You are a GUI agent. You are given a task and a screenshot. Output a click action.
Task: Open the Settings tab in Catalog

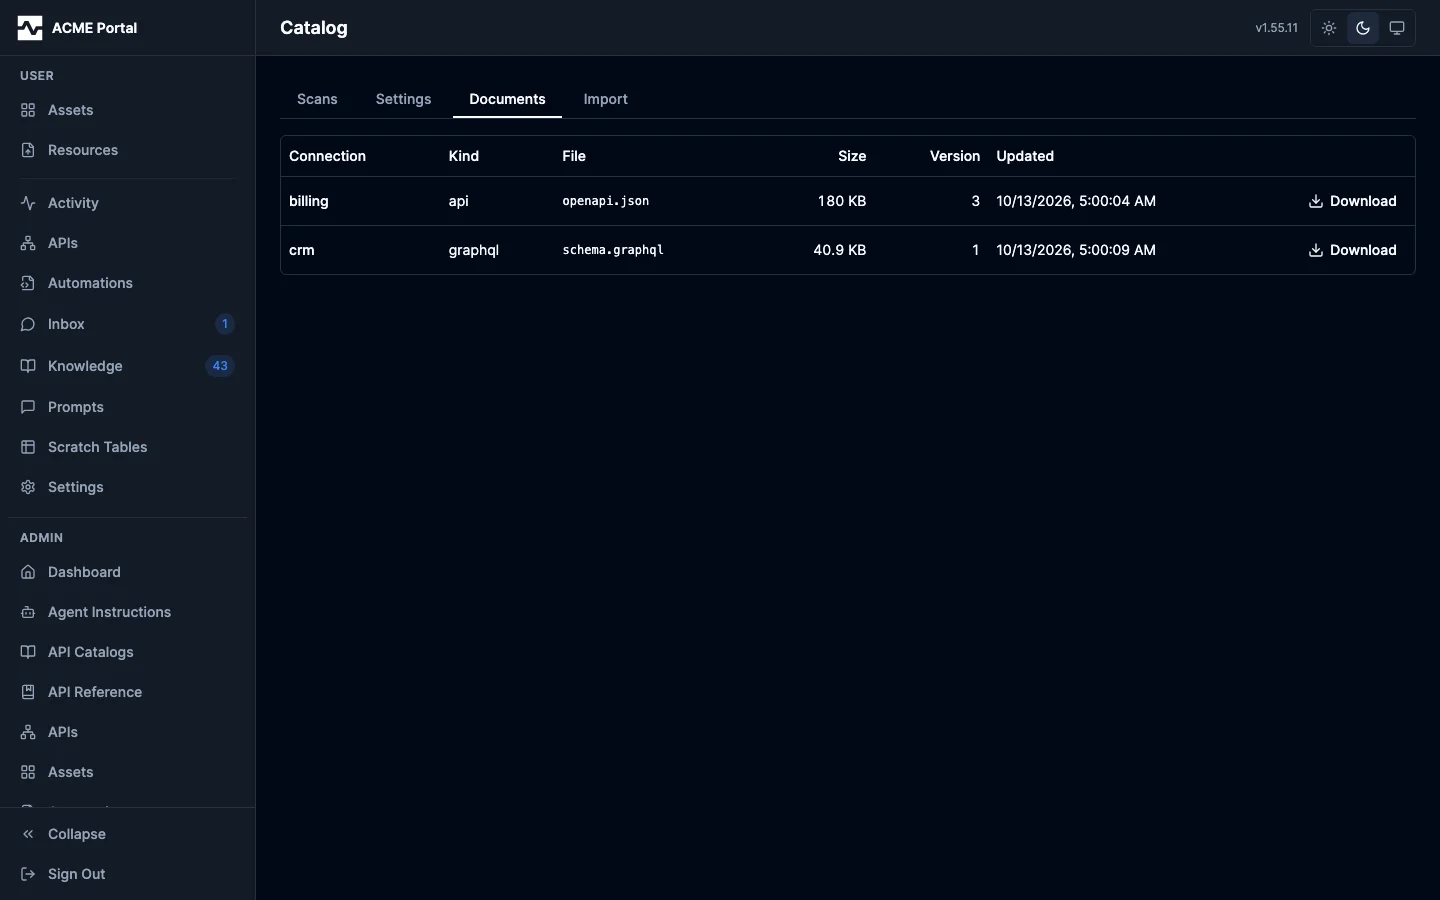coord(404,99)
